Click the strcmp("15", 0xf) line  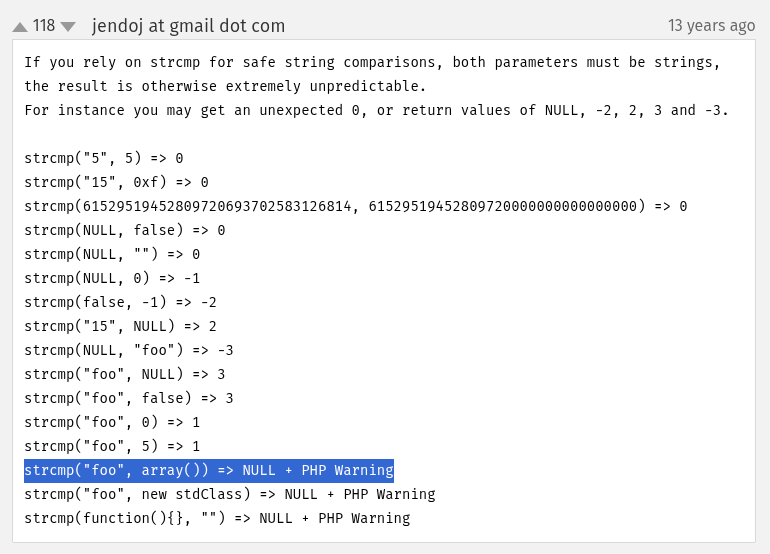[116, 182]
